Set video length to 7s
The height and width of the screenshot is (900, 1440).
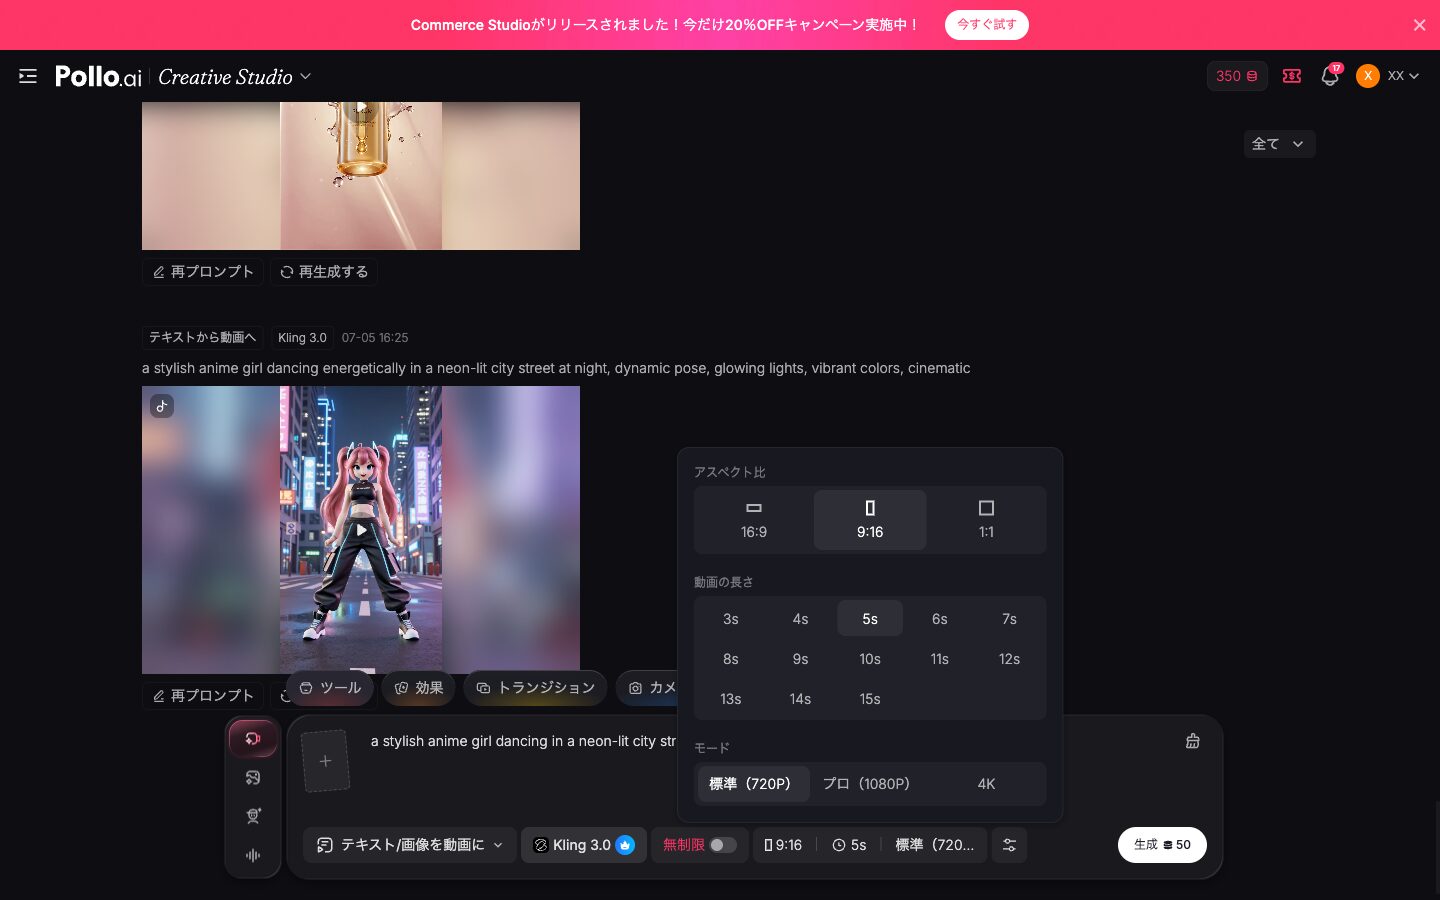tap(1009, 619)
